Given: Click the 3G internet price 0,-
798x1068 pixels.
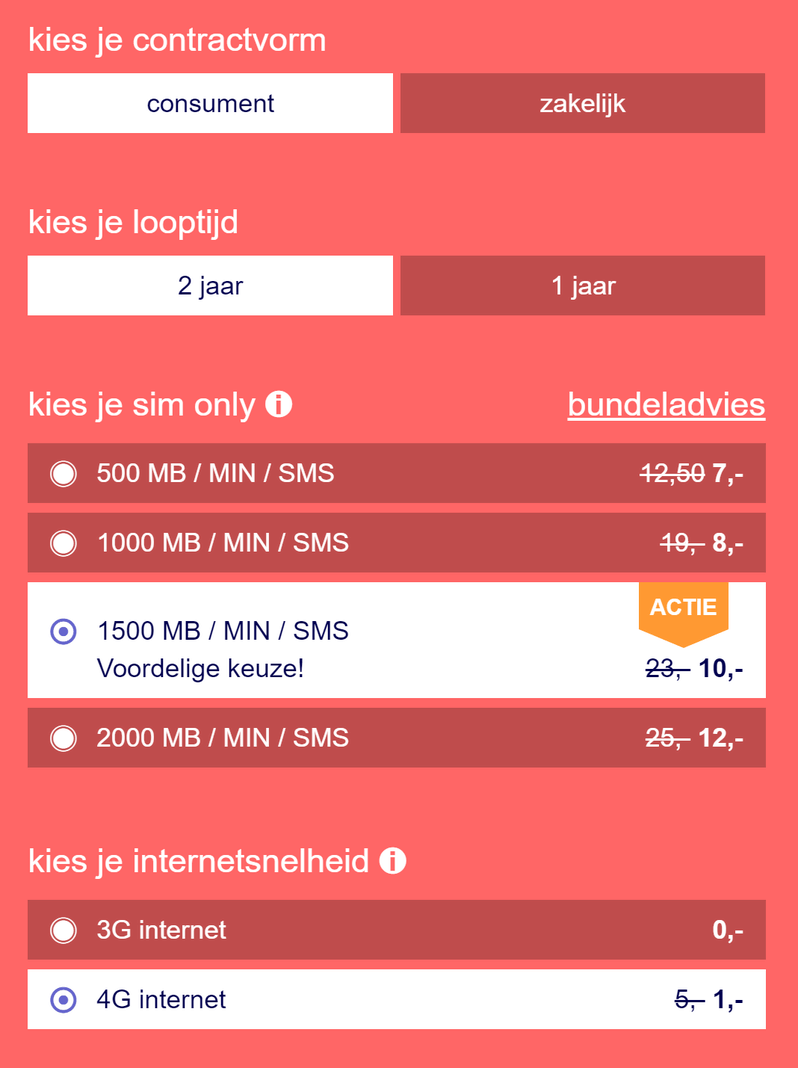Looking at the screenshot, I should [x=727, y=930].
